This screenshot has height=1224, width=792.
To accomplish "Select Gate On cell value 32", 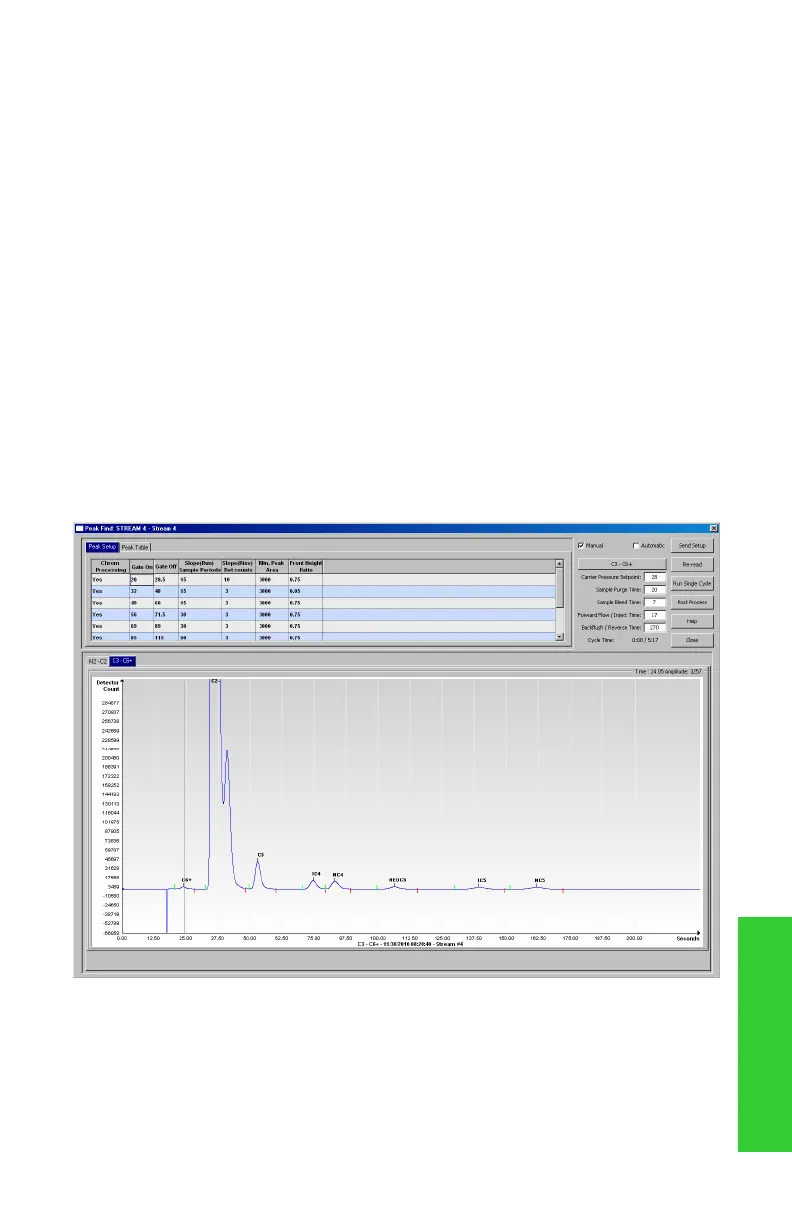I will tap(141, 591).
